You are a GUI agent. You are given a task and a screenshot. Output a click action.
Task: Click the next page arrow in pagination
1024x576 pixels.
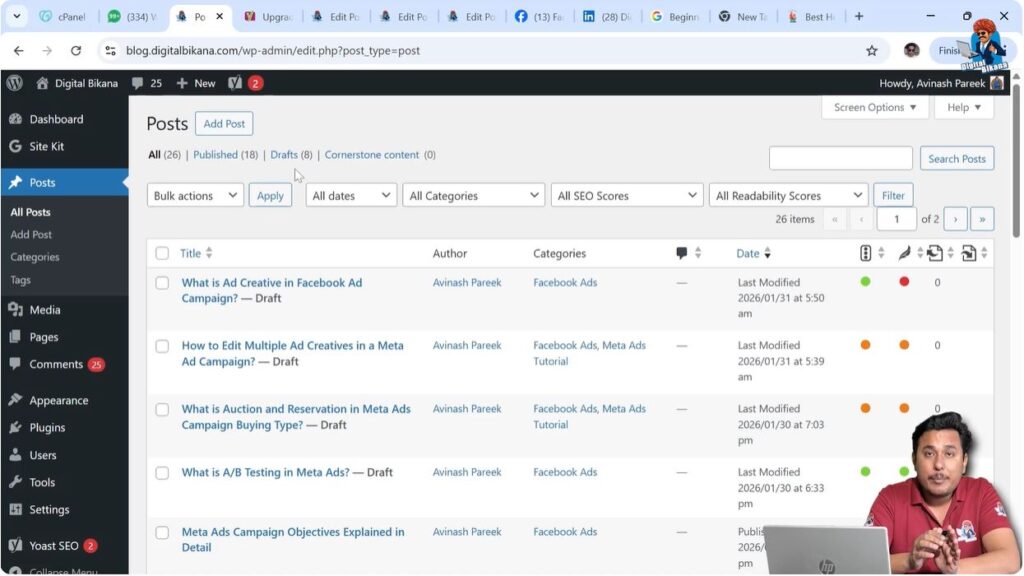[955, 218]
